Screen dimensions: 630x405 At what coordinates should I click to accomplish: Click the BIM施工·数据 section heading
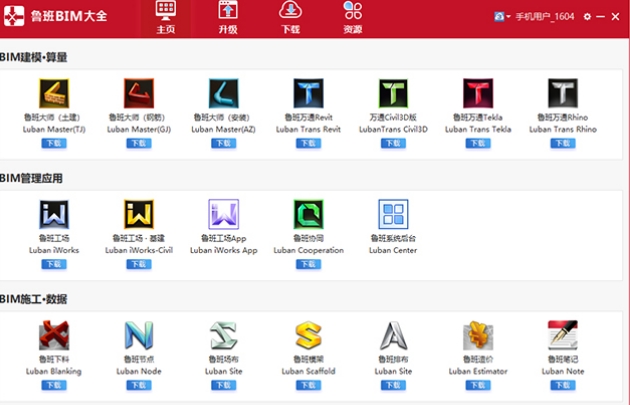pos(33,299)
